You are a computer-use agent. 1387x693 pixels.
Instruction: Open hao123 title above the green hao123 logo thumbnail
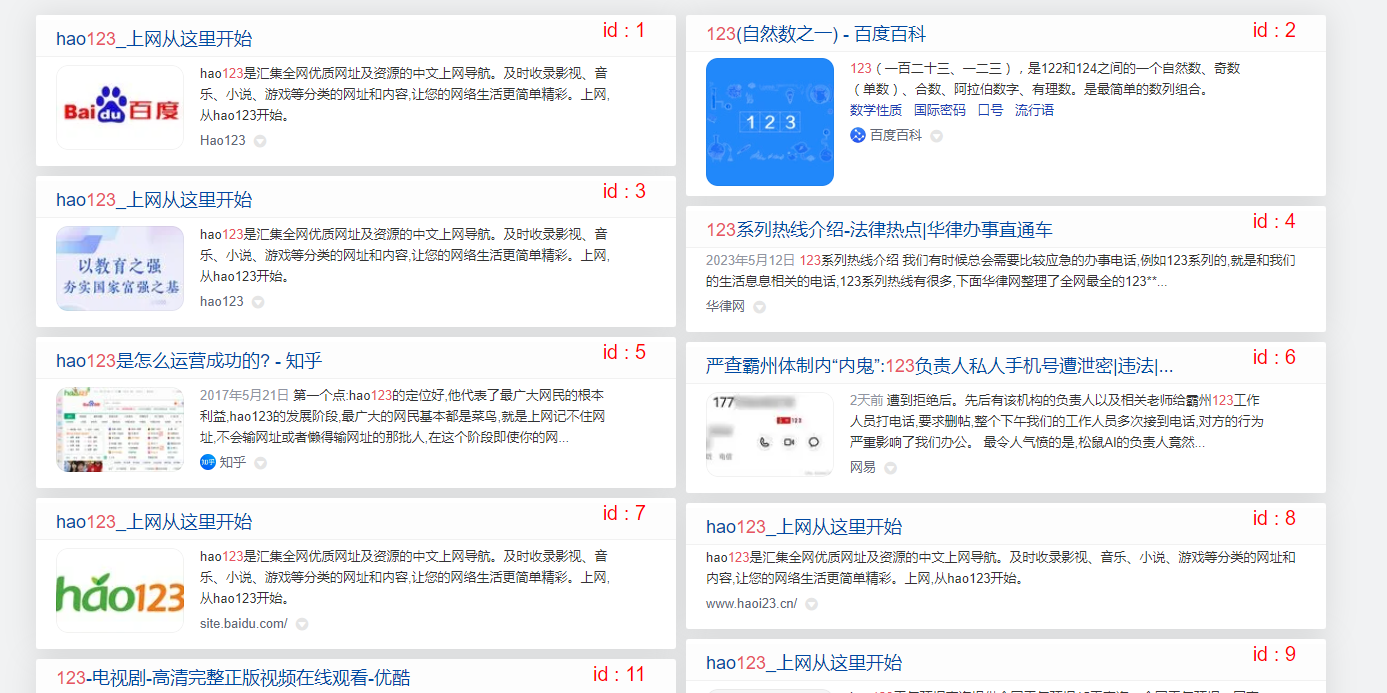coord(154,522)
